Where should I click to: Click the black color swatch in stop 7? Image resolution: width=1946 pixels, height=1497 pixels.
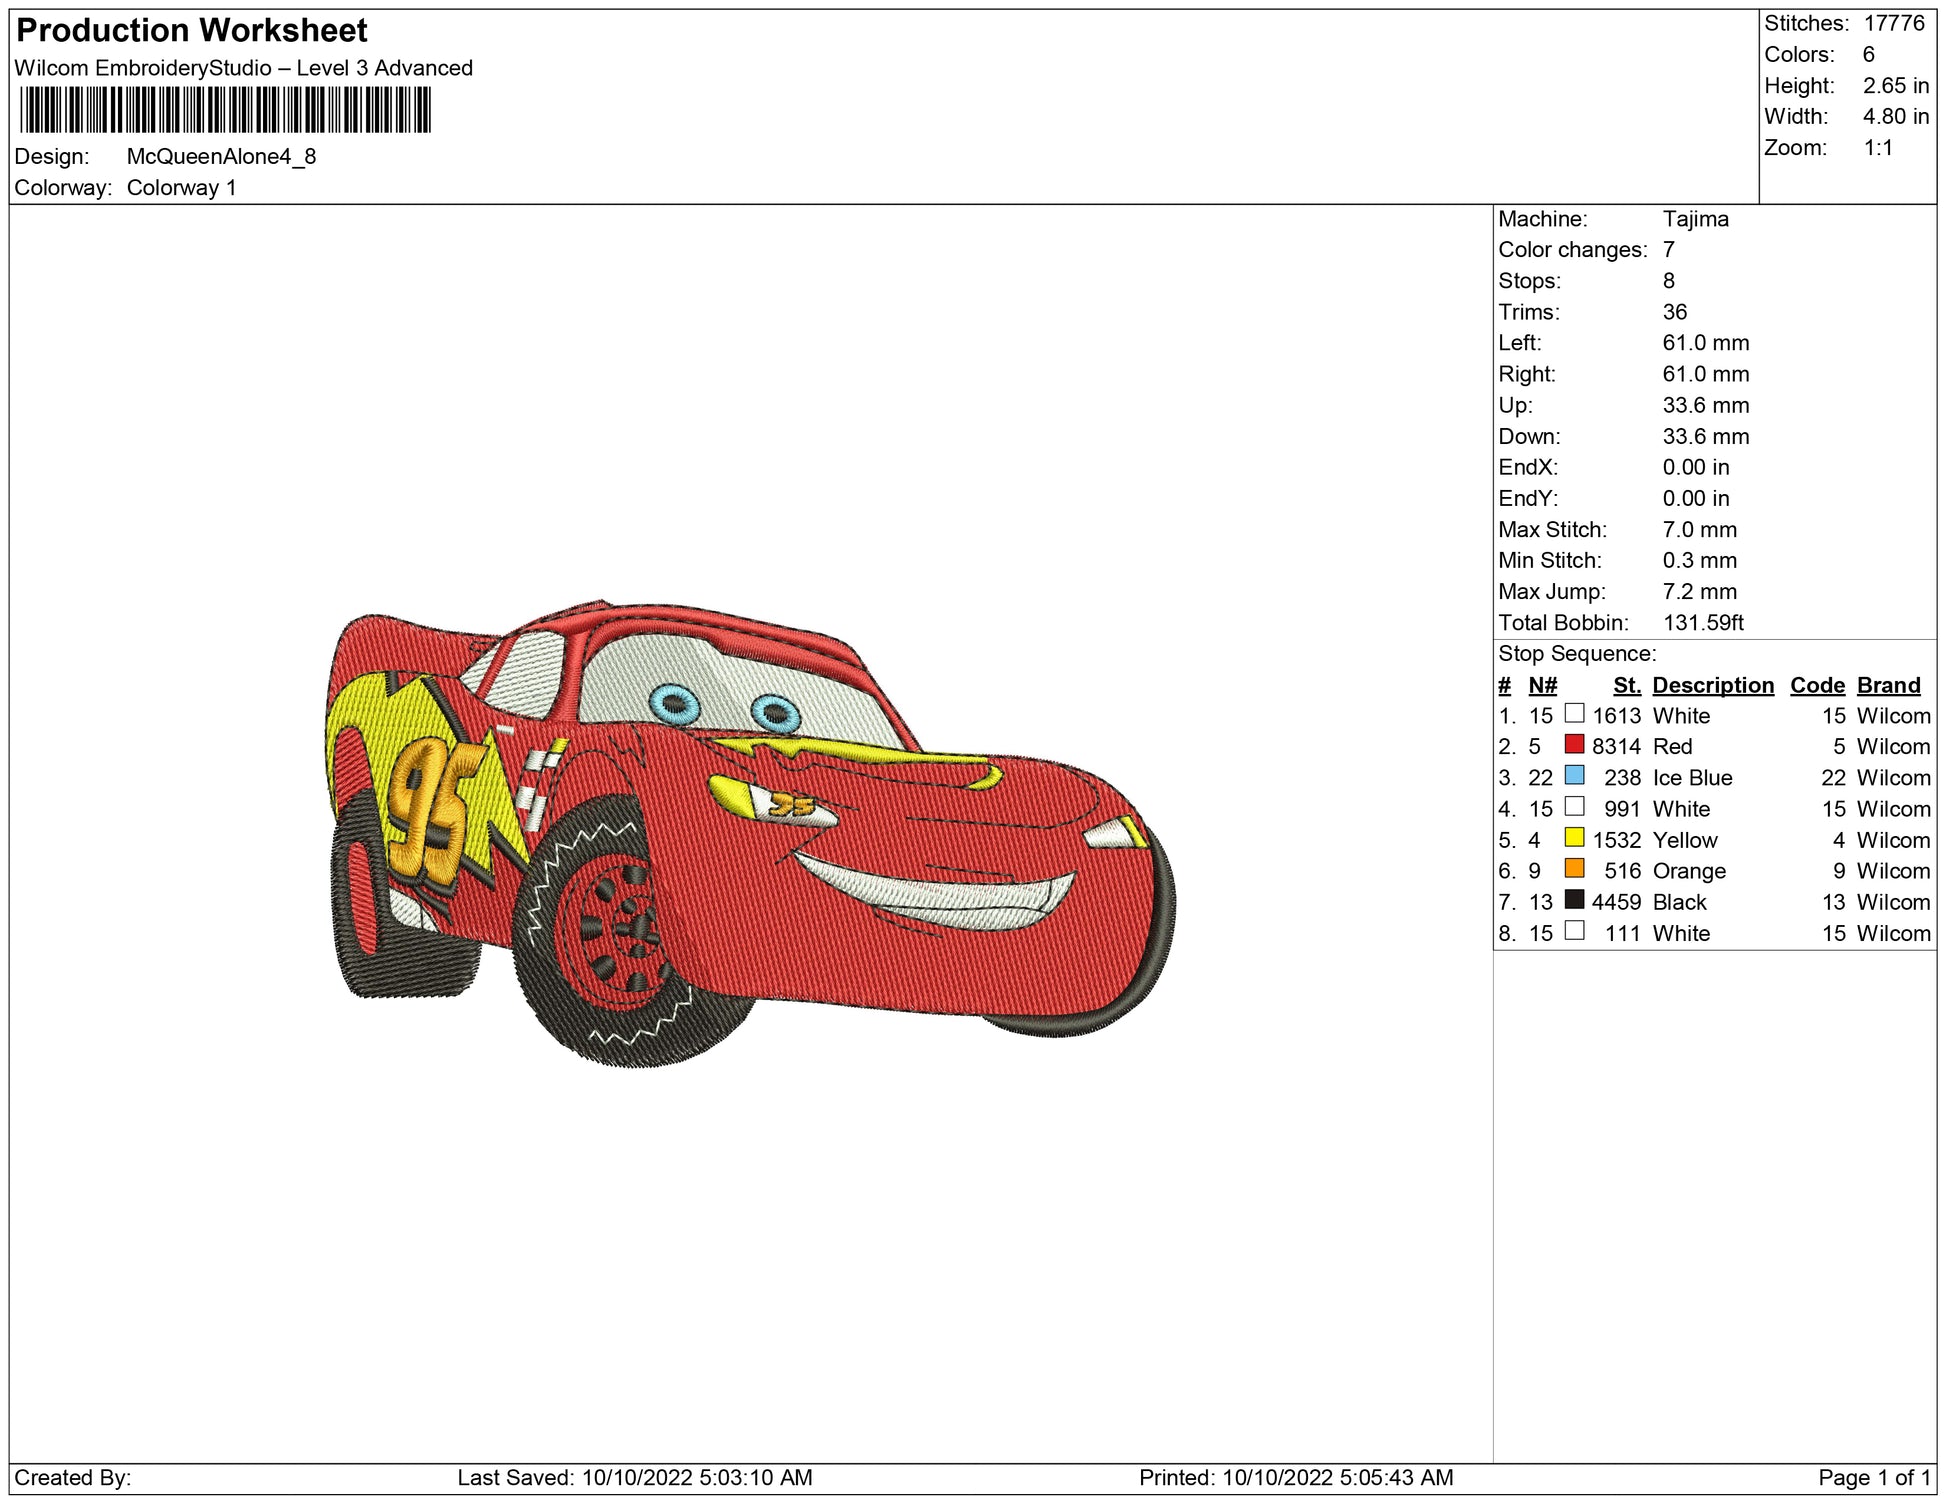(1574, 899)
